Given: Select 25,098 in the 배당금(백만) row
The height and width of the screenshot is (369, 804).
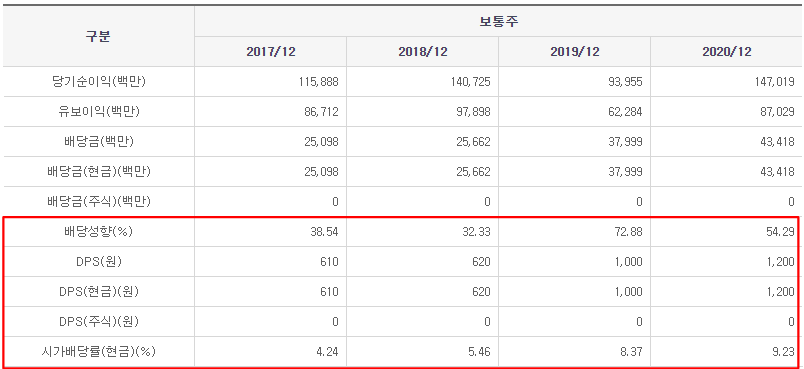Looking at the screenshot, I should pyautogui.click(x=321, y=142).
